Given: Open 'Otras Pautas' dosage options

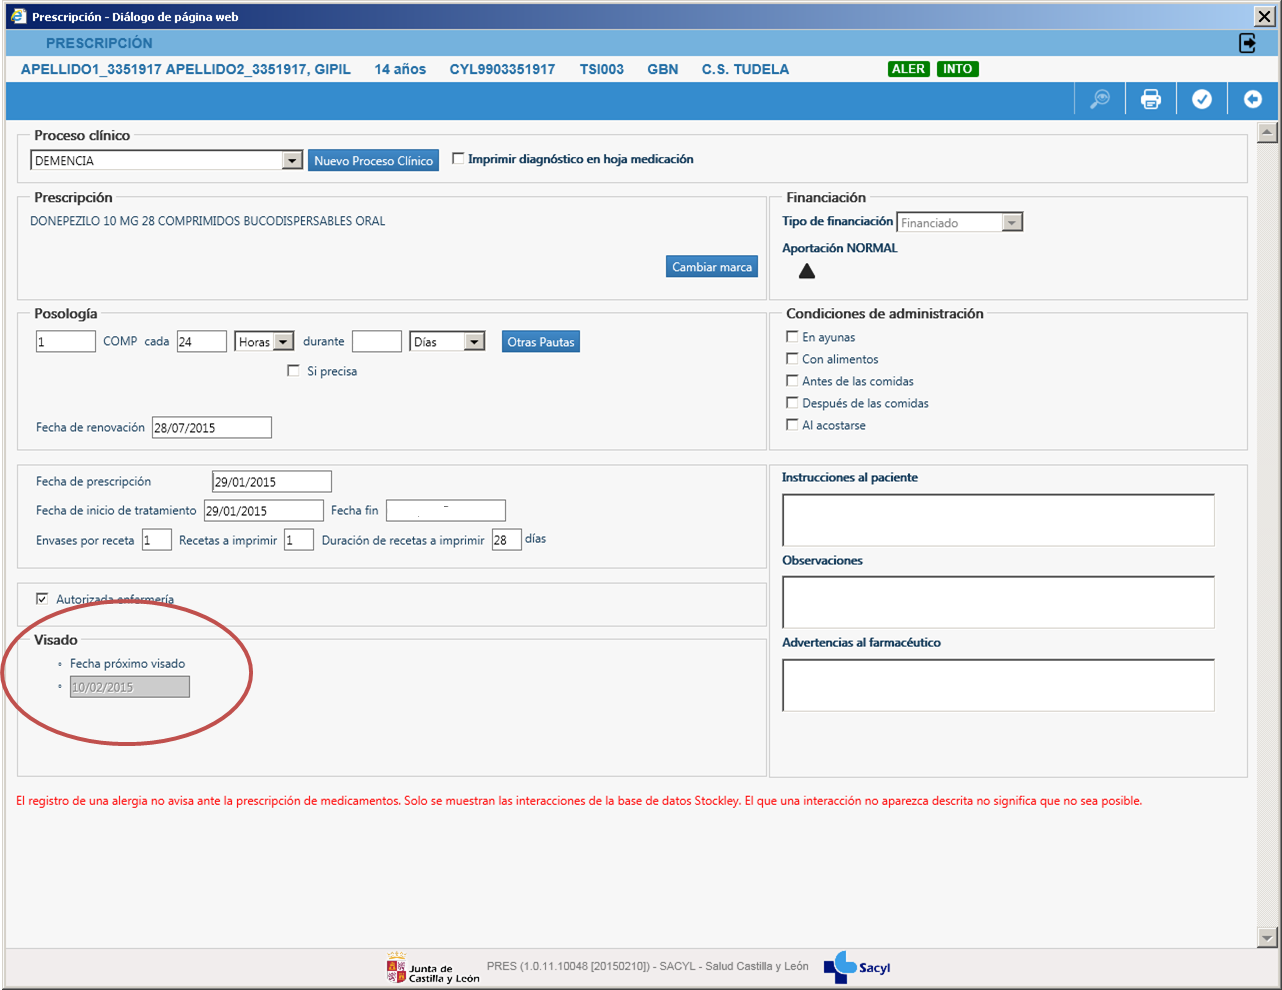Looking at the screenshot, I should point(540,342).
